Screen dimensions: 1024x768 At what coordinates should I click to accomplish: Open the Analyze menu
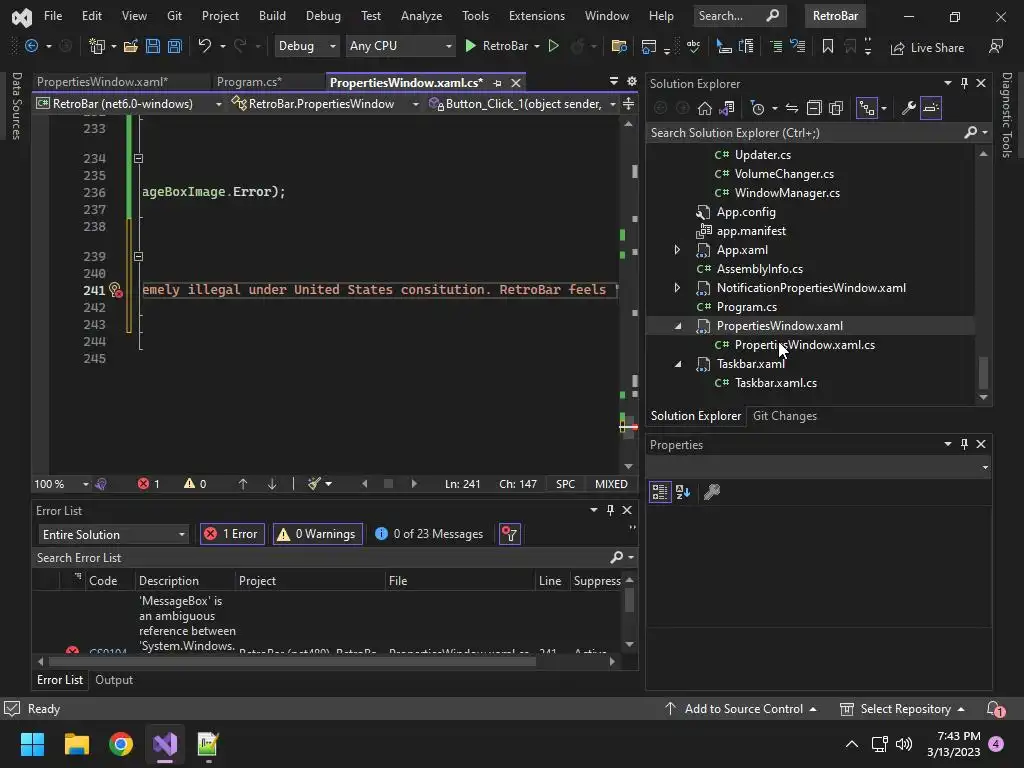coord(421,16)
